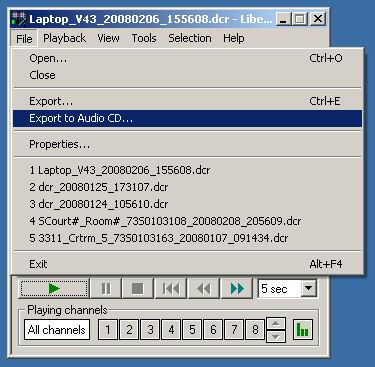Open Properties... from the File menu
The image size is (375, 367).
[x=187, y=144]
